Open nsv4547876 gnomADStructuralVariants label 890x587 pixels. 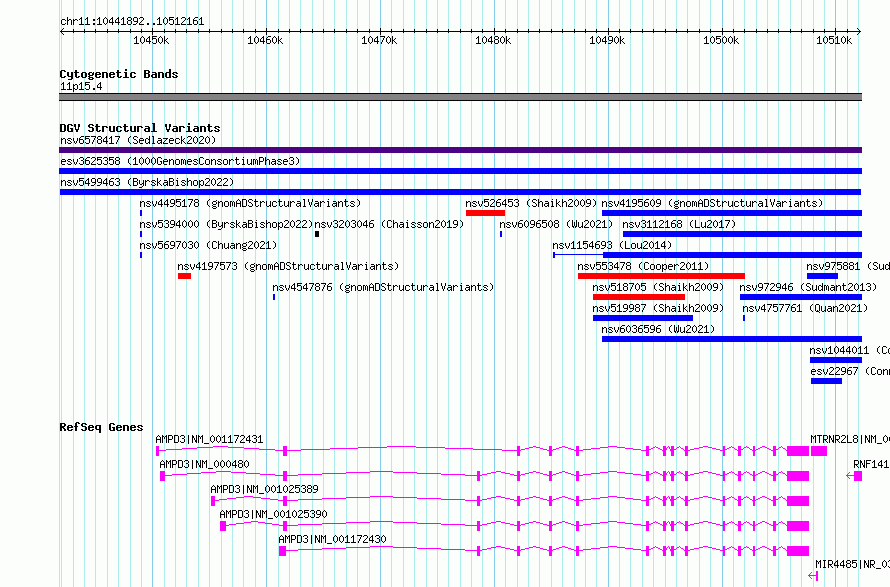(x=383, y=287)
